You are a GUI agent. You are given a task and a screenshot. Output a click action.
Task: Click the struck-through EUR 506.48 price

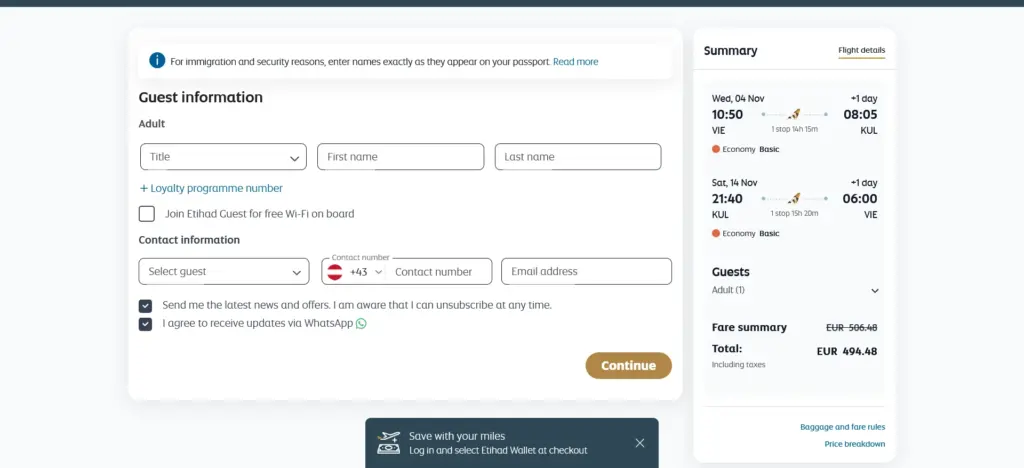coord(852,328)
